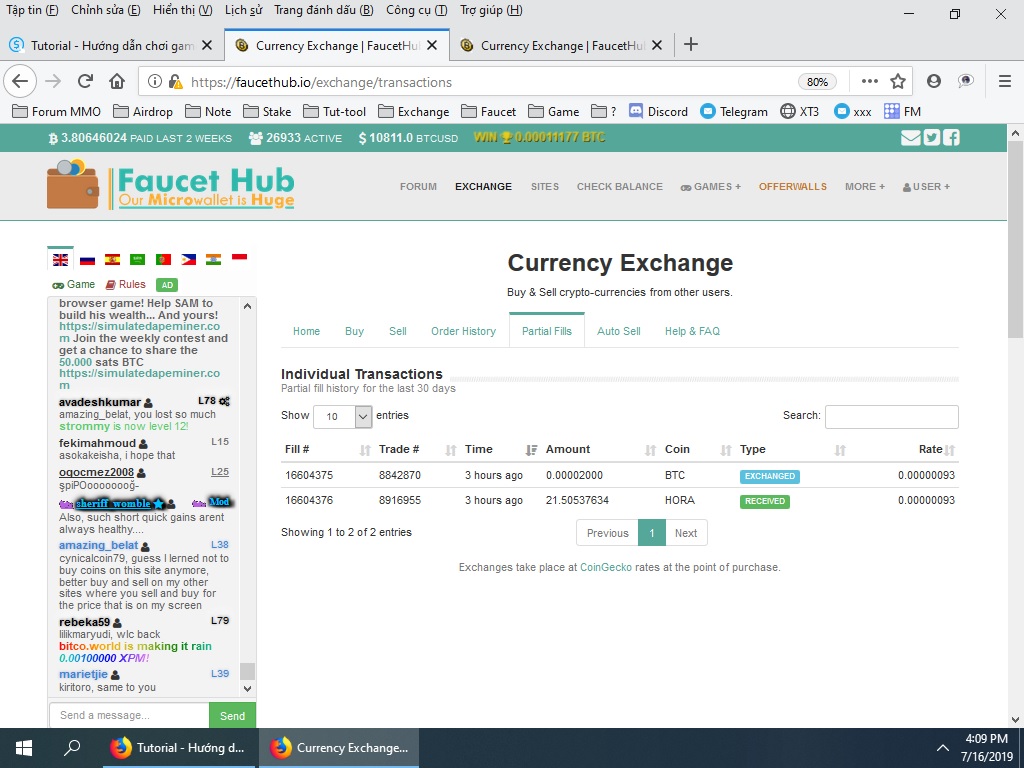Select Portuguese chat flag
1024x768 pixels.
tap(163, 259)
